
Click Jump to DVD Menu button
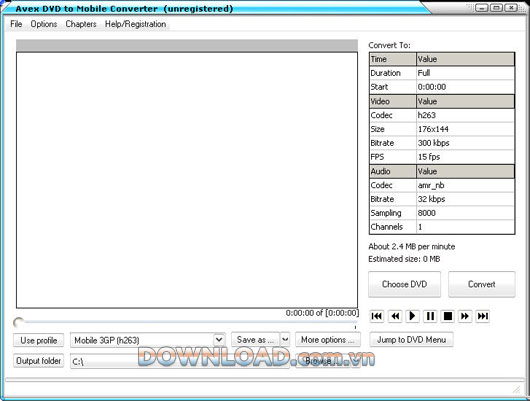[411, 339]
